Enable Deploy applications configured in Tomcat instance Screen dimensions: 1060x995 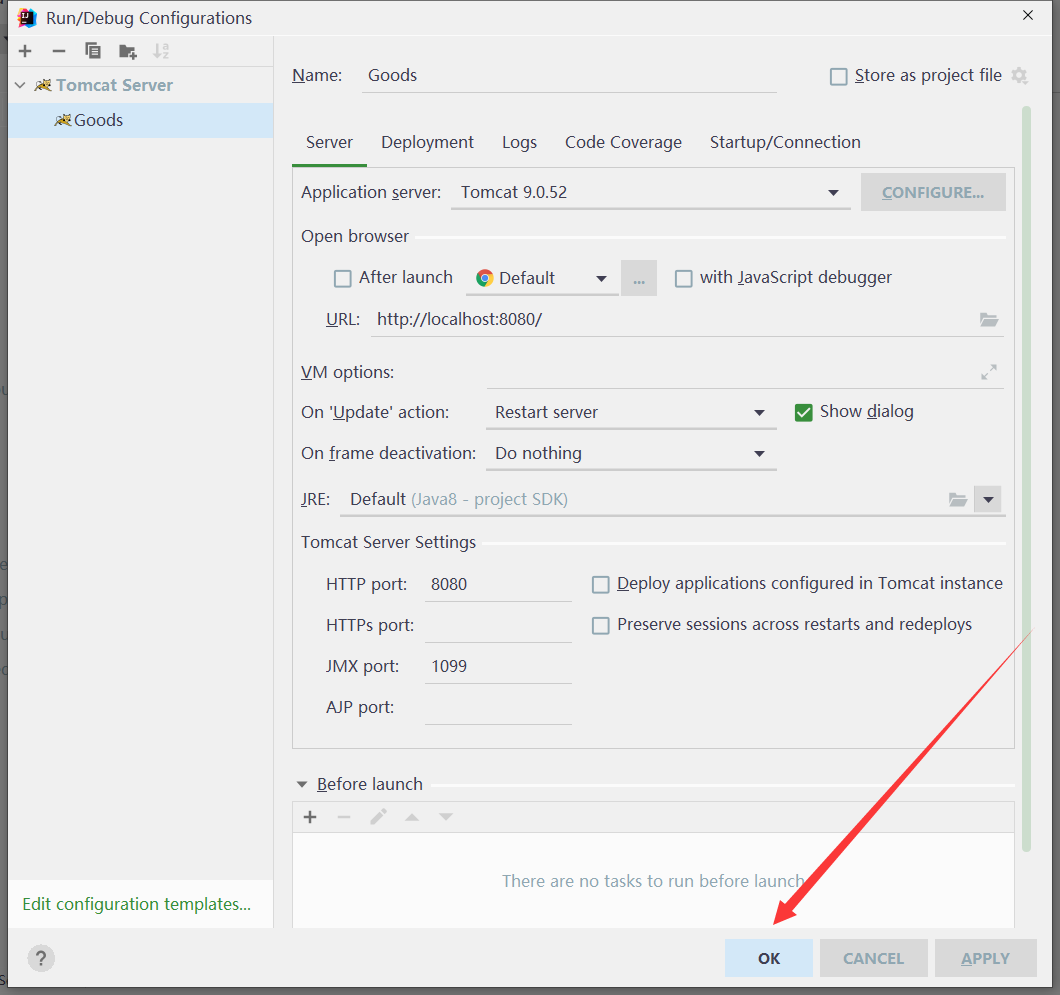pos(600,585)
